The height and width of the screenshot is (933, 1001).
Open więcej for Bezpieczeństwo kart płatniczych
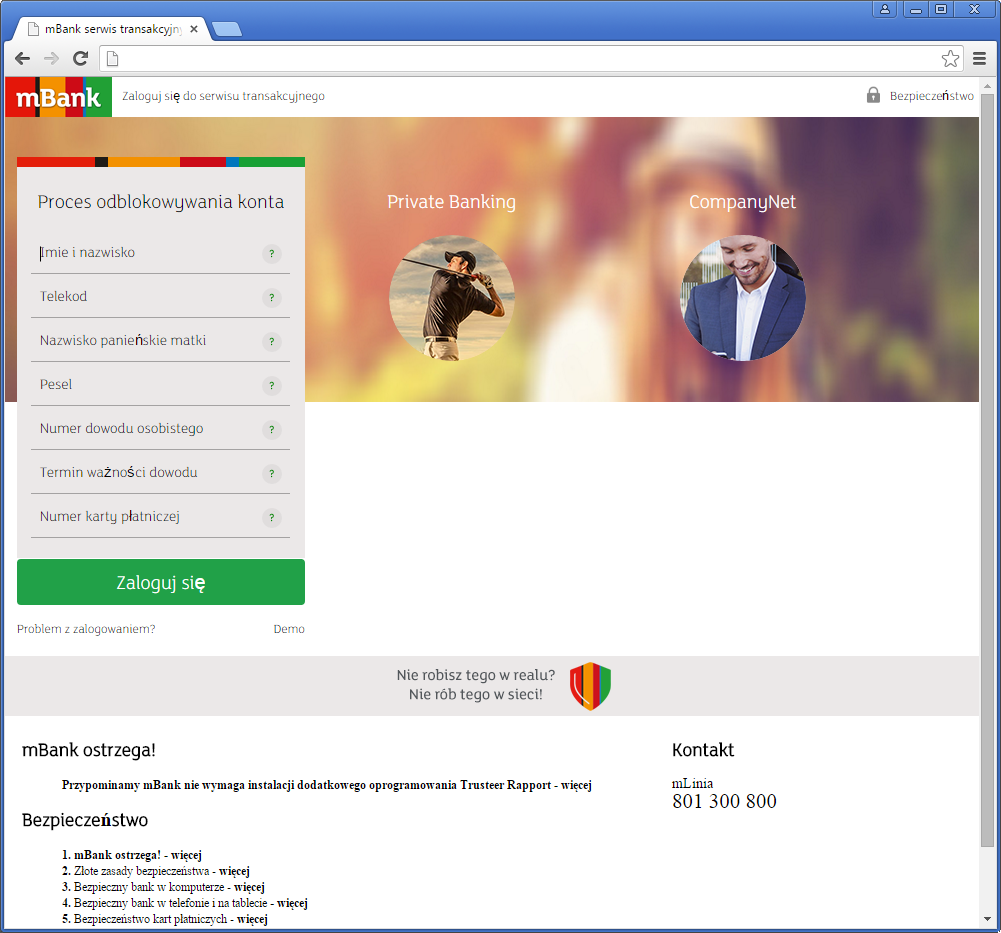(252, 919)
